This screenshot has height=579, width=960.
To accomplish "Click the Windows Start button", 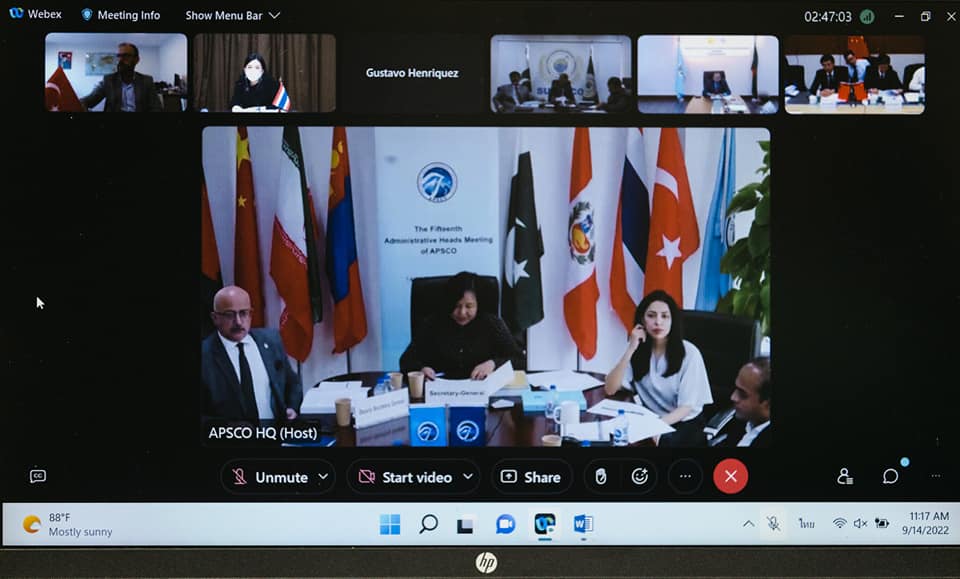I will (x=390, y=524).
